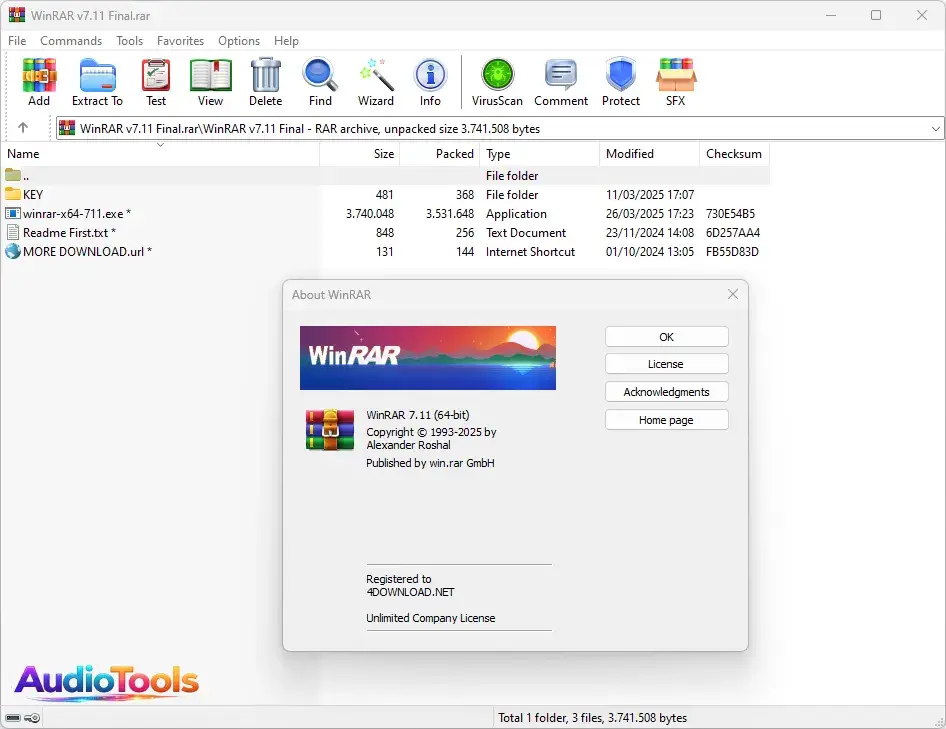The width and height of the screenshot is (946, 729).
Task: Click the License button in About dialog
Action: (666, 363)
